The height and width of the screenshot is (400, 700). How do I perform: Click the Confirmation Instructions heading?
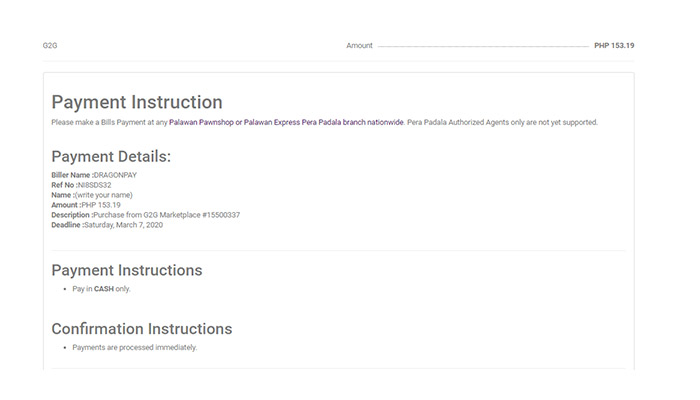141,329
